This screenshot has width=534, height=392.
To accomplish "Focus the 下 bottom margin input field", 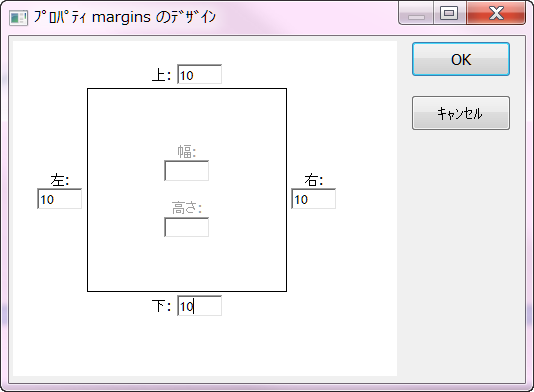I will (x=200, y=306).
